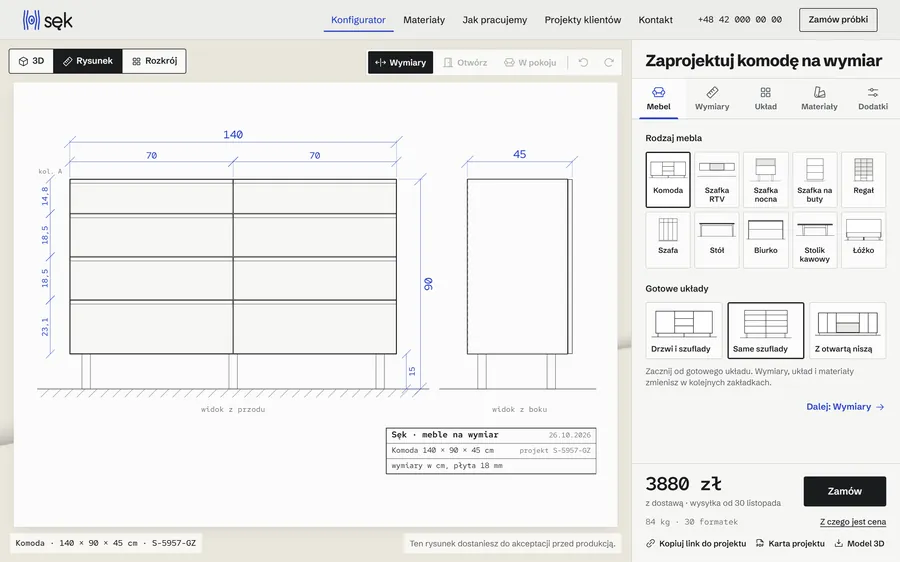The width and height of the screenshot is (900, 562).
Task: Pick the Z otwartą niszą layout
Action: (x=847, y=331)
